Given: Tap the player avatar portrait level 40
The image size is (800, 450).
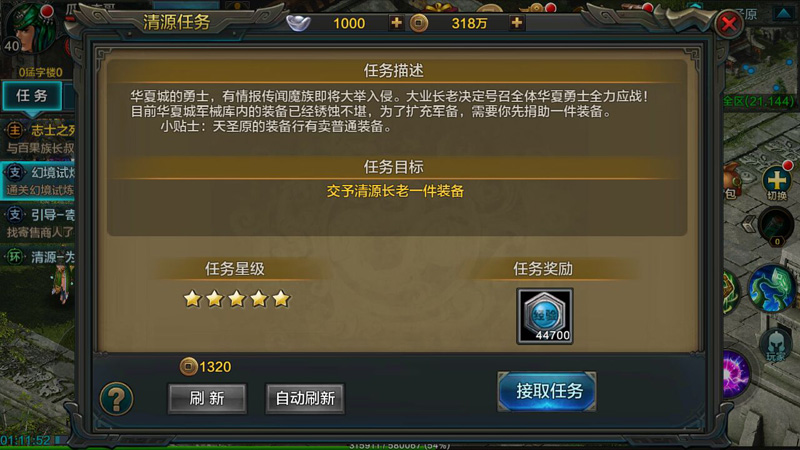Looking at the screenshot, I should coord(30,28).
